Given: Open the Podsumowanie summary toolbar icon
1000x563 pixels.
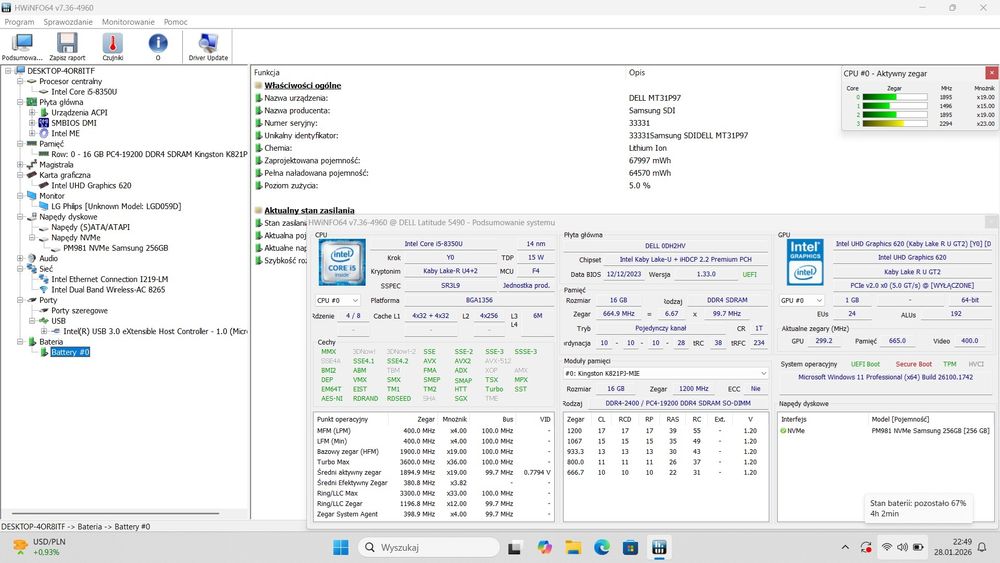Looking at the screenshot, I should pyautogui.click(x=22, y=47).
